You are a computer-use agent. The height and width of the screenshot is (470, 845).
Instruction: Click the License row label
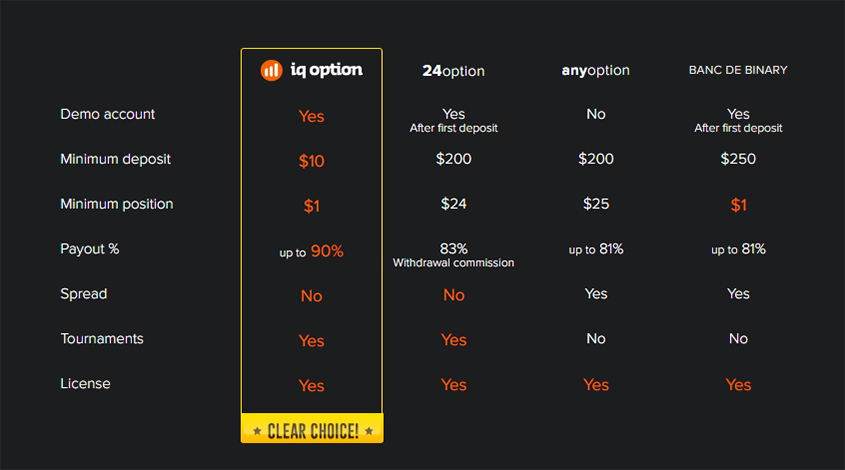pyautogui.click(x=85, y=383)
